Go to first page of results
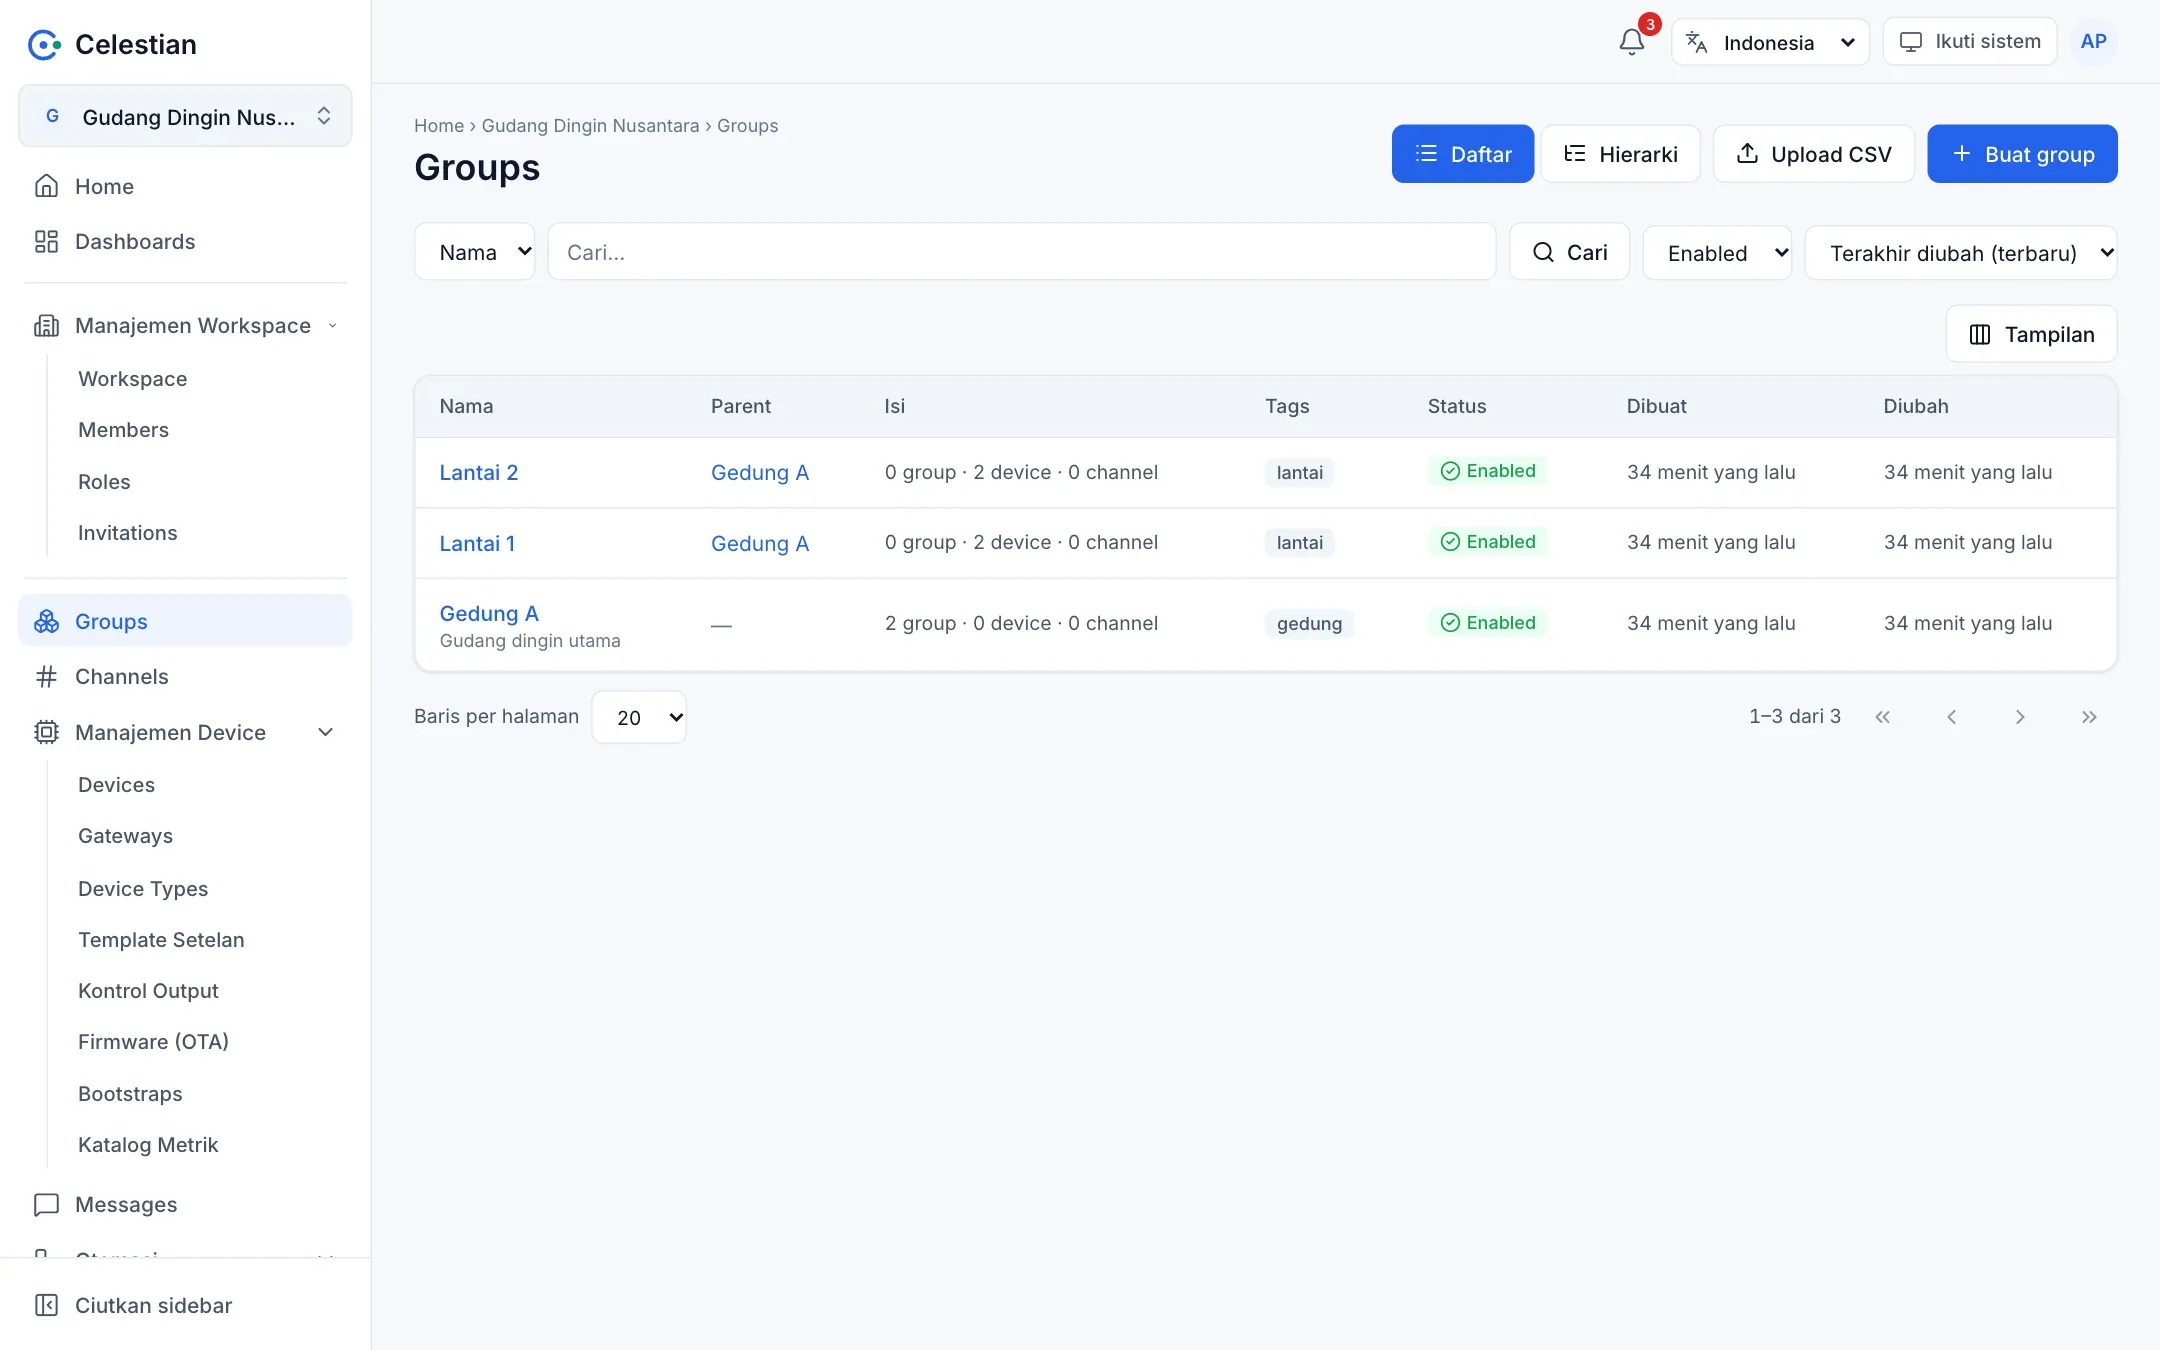 [x=1882, y=717]
